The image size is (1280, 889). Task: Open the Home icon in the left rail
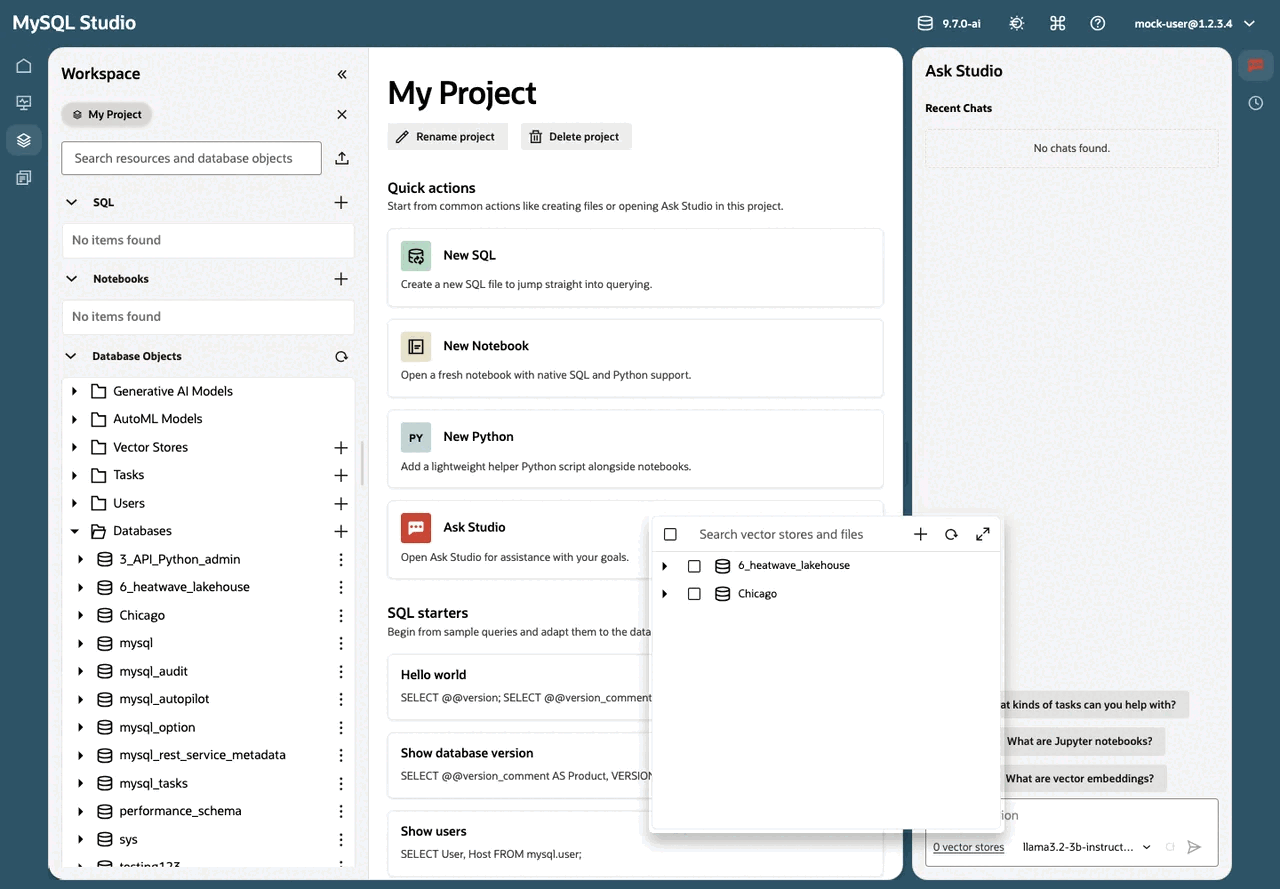pos(24,66)
